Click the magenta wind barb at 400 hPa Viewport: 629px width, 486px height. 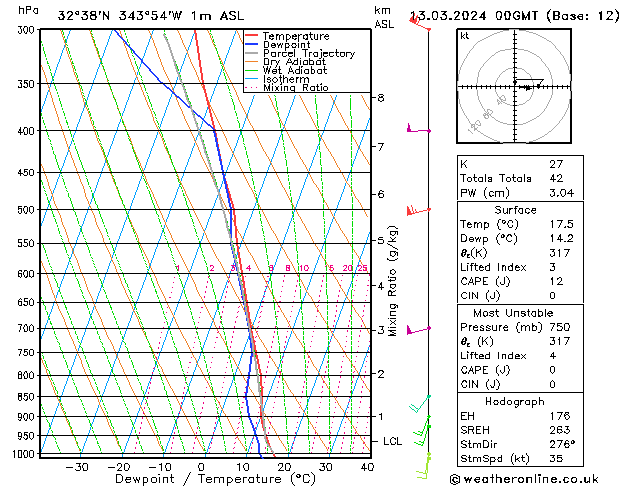click(x=416, y=129)
